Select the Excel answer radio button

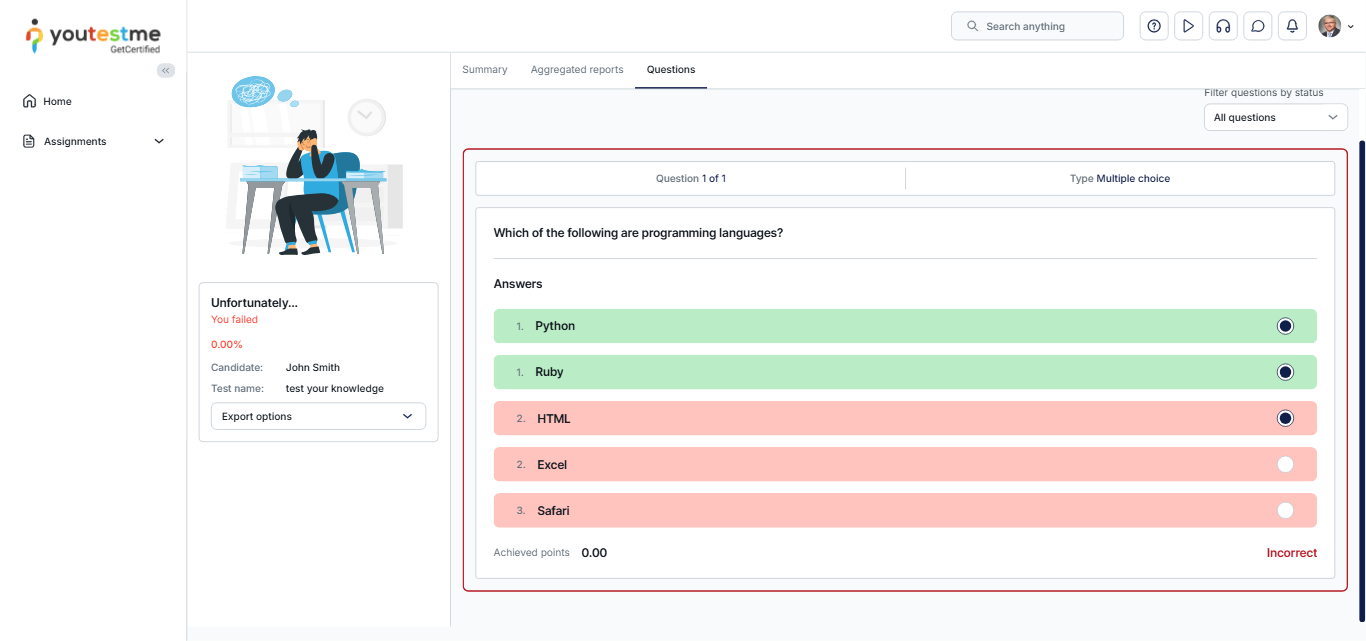[1285, 464]
